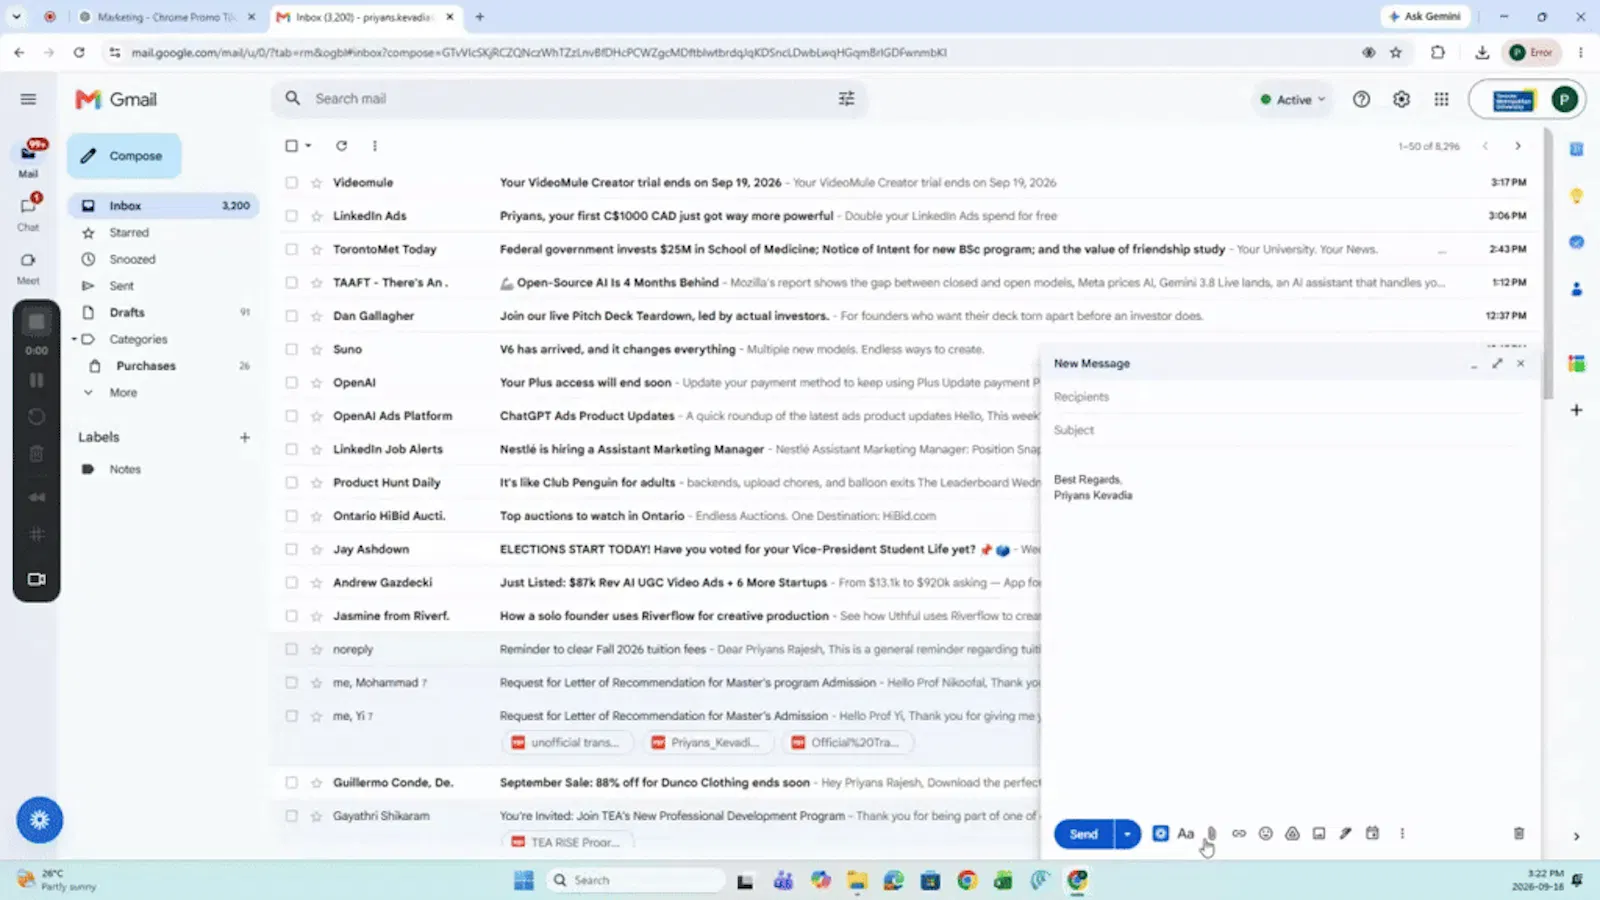Open the select-all checkbox dropdown arrow
The width and height of the screenshot is (1600, 900).
[308, 146]
